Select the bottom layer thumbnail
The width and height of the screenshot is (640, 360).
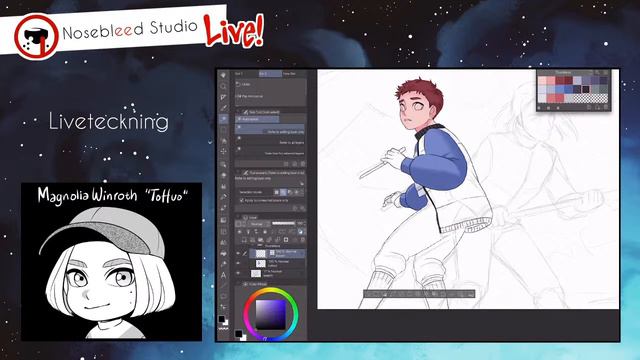tap(256, 273)
